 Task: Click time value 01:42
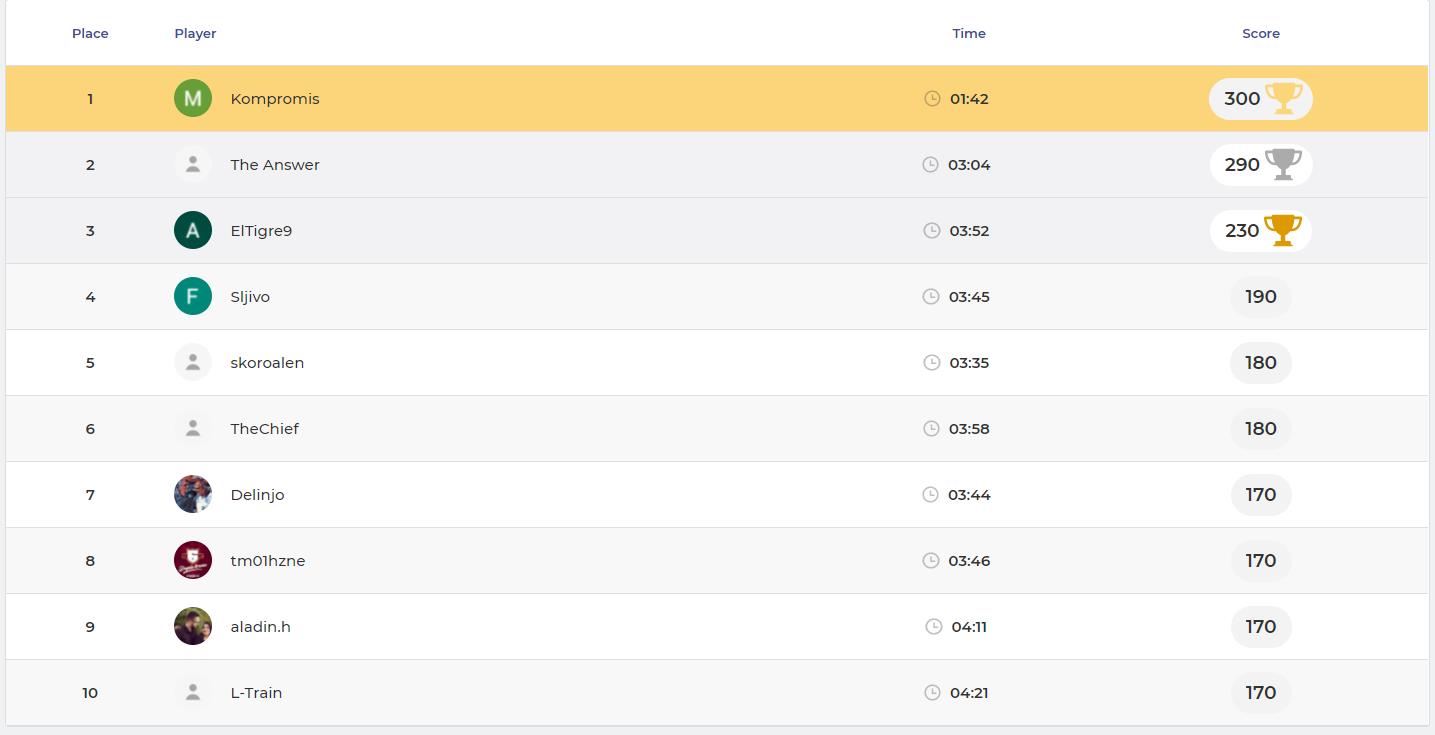point(969,99)
